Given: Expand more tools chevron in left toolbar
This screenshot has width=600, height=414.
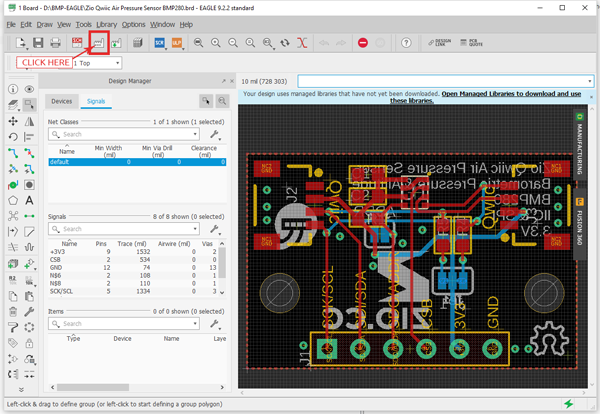Looking at the screenshot, I should [21, 390].
